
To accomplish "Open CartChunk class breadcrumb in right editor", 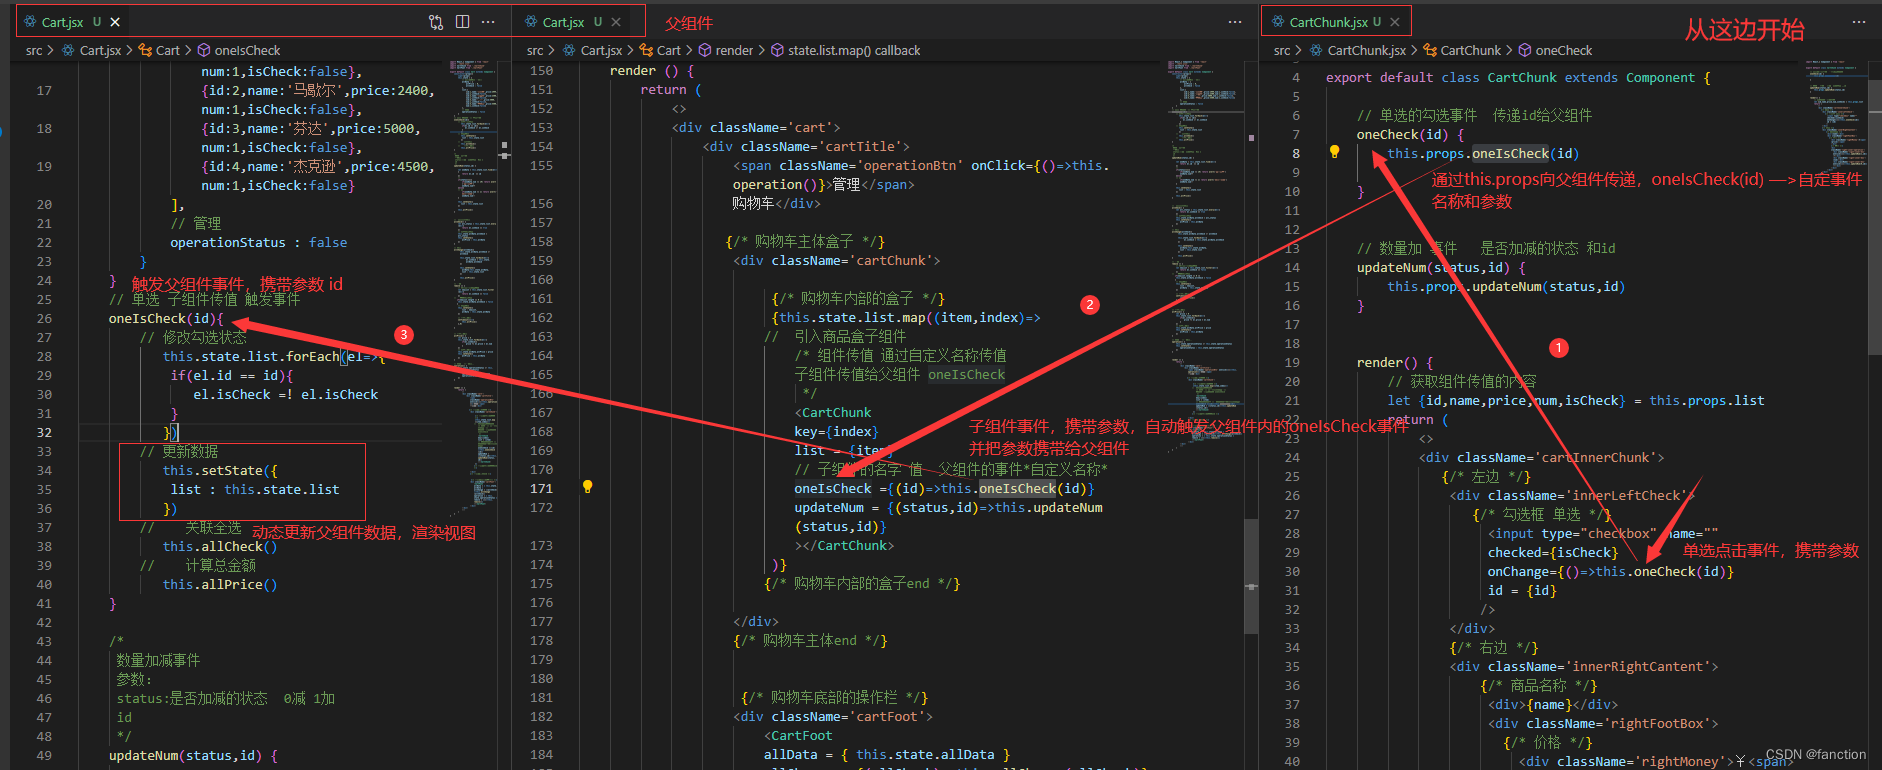I will point(1462,50).
